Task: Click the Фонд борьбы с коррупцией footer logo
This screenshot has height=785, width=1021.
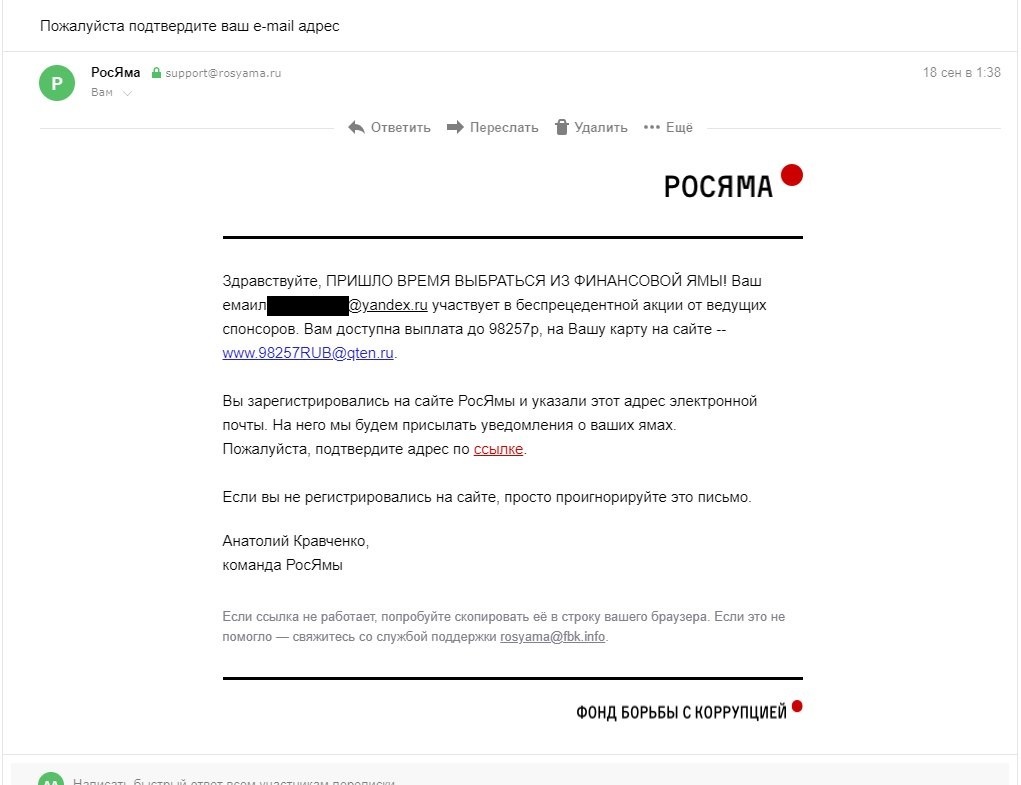Action: [689, 711]
